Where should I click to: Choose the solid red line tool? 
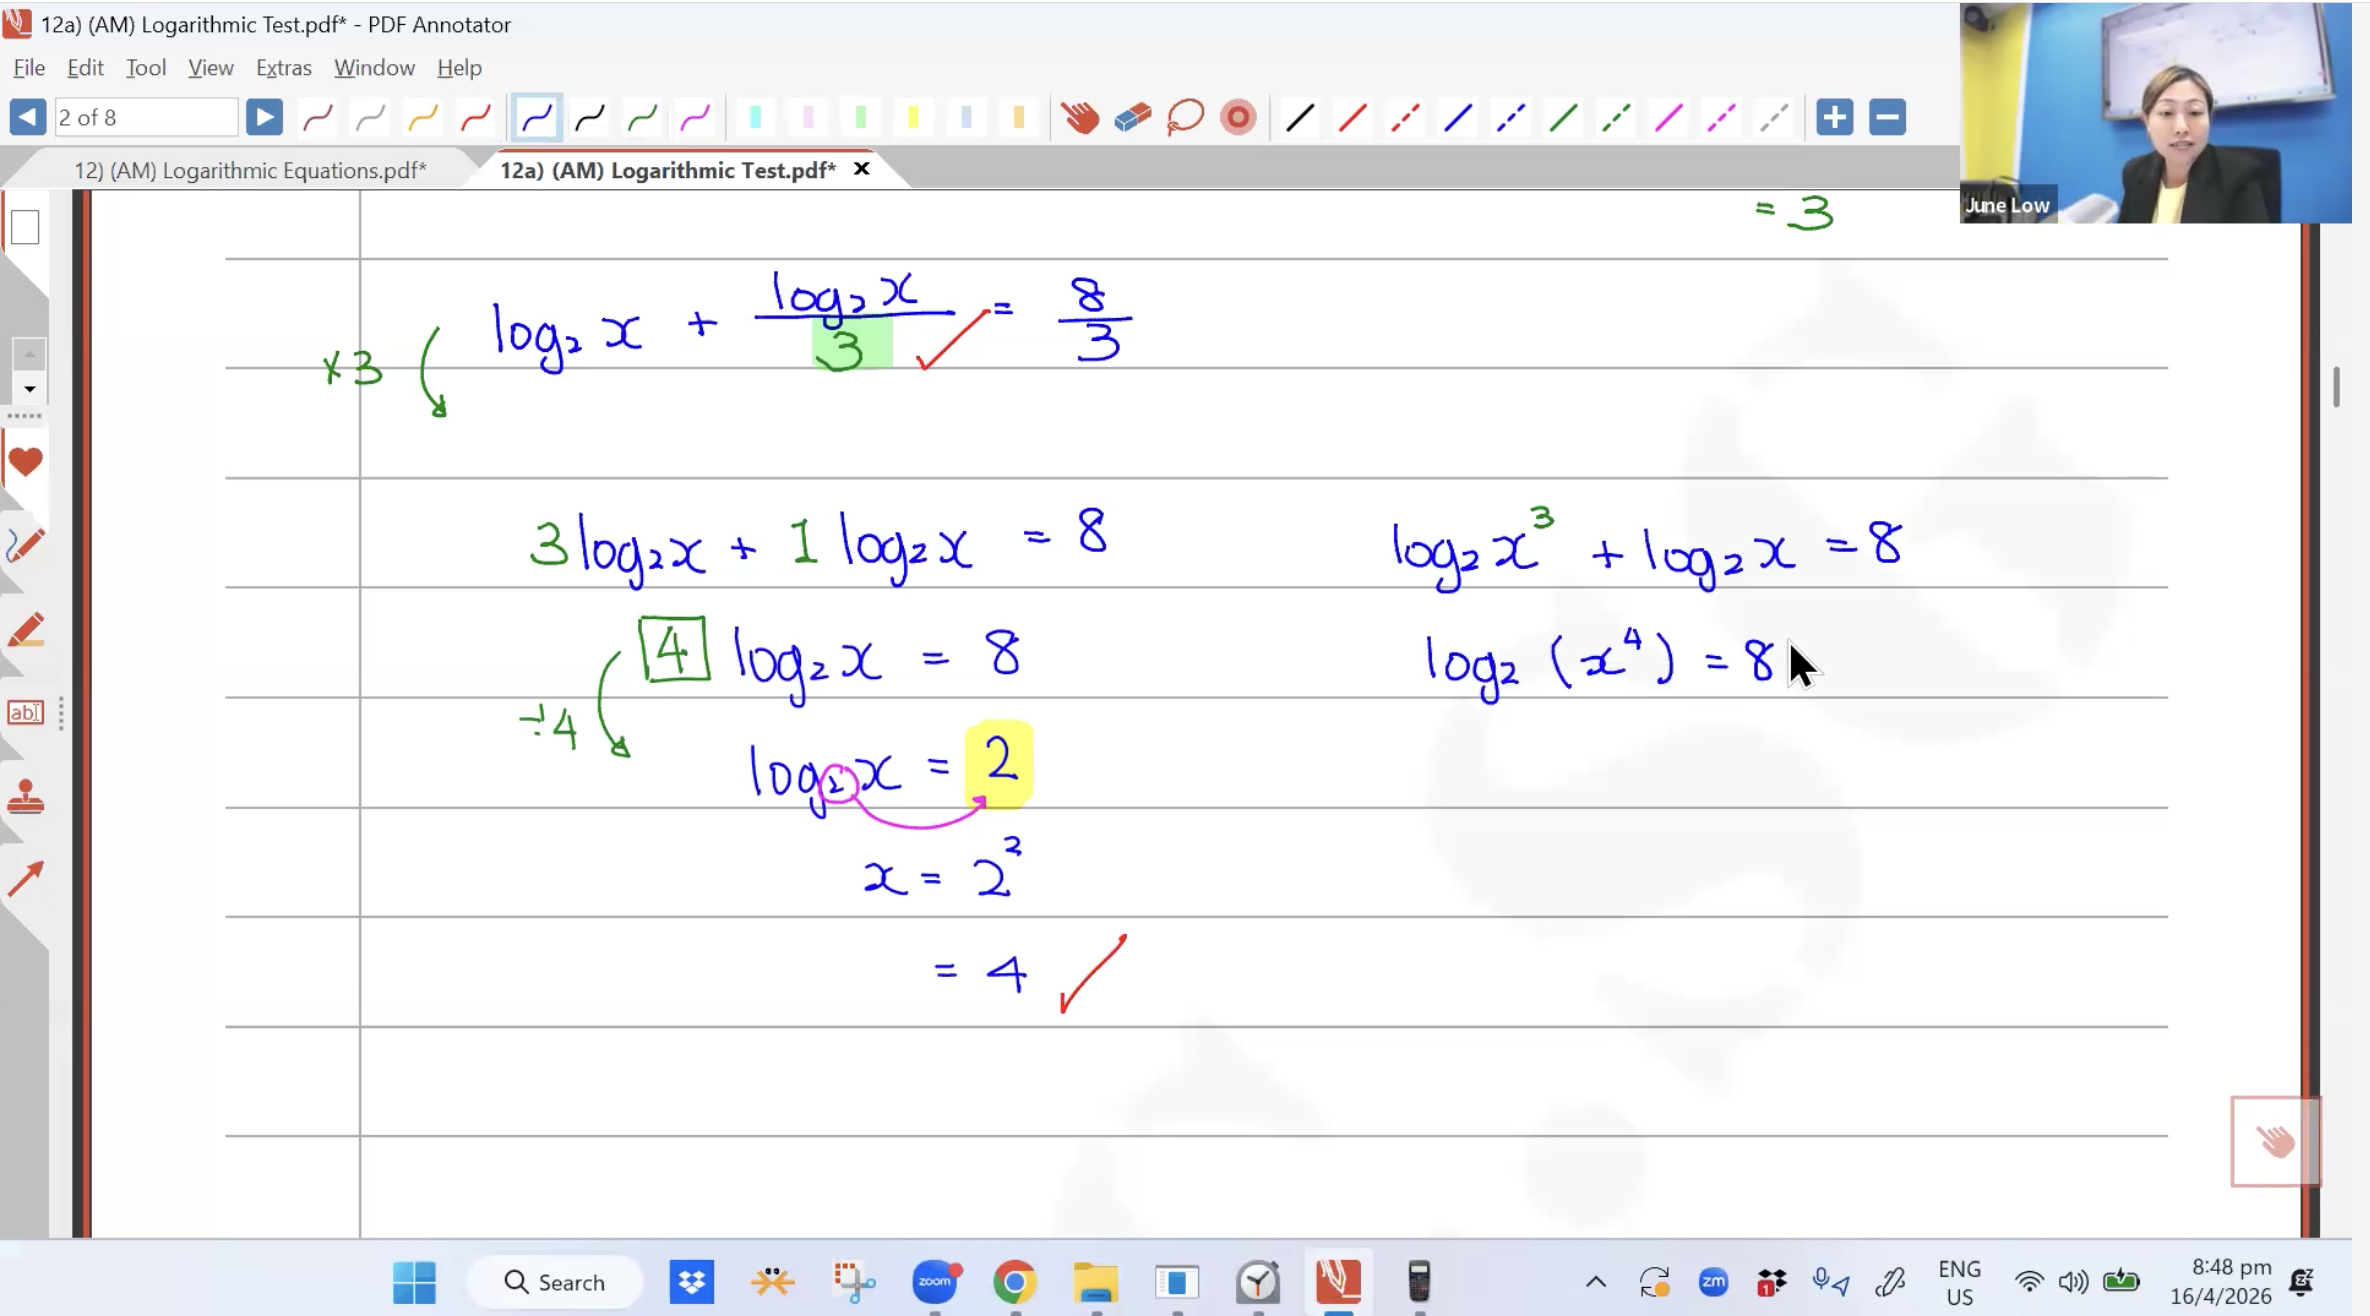pos(1353,118)
